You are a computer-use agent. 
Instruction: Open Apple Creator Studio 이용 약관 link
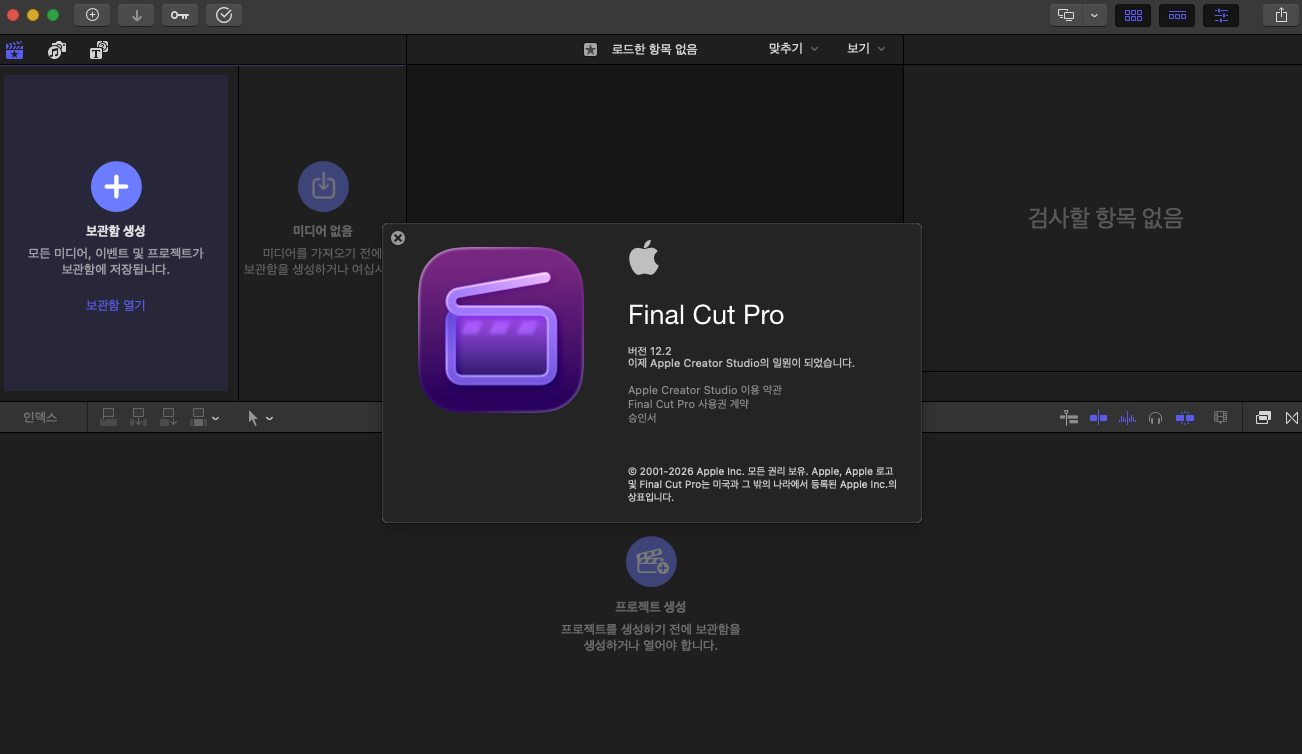point(704,390)
